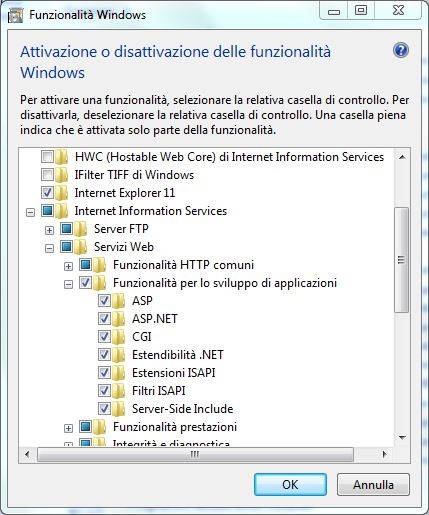The width and height of the screenshot is (429, 515).
Task: Uncheck the ASP.NET checkbox
Action: [104, 318]
